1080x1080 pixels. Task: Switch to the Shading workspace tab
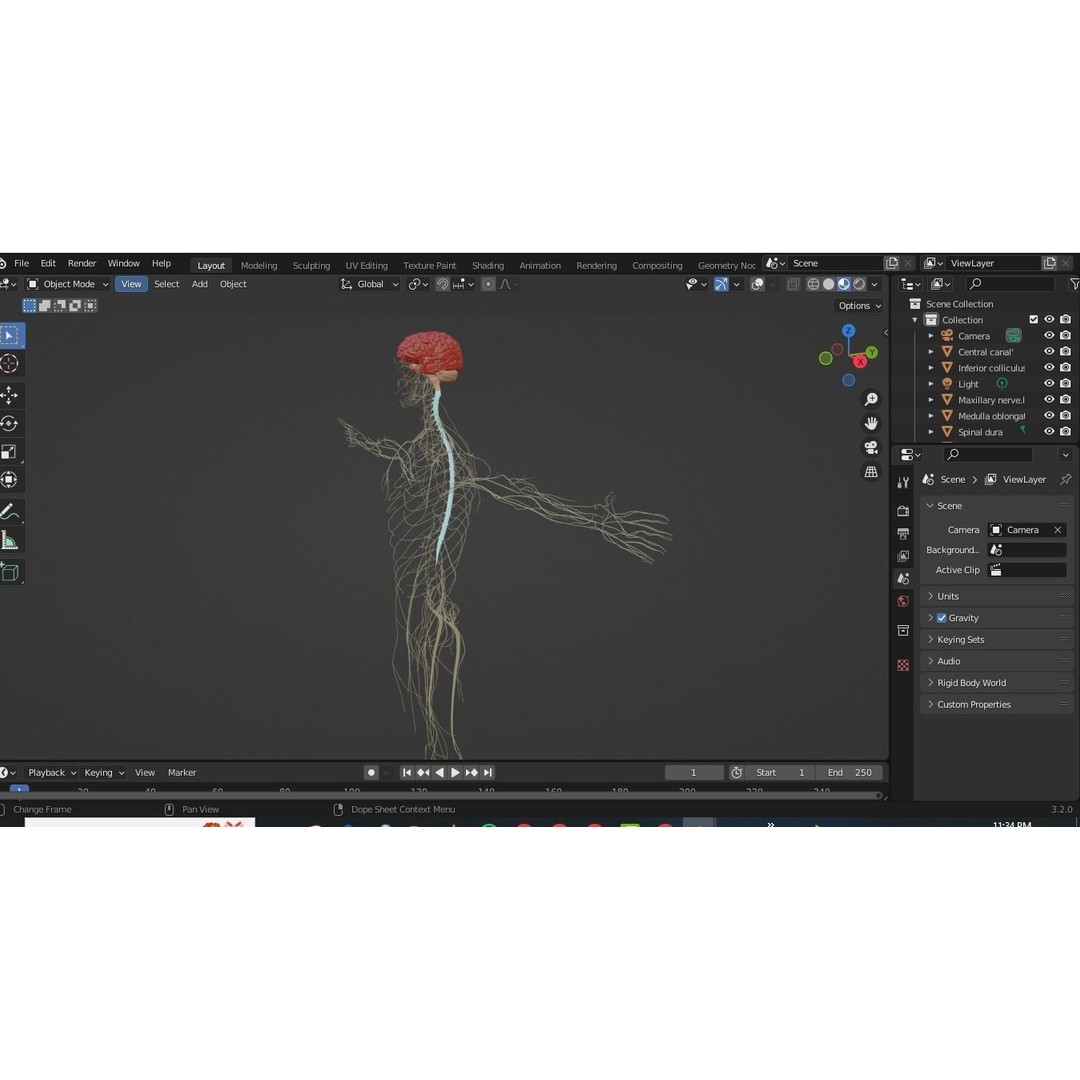click(488, 264)
